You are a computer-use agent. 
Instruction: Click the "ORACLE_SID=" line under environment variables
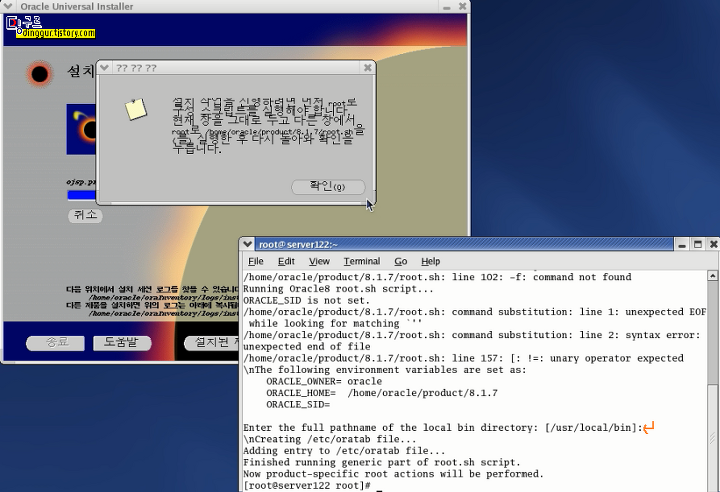click(x=298, y=404)
